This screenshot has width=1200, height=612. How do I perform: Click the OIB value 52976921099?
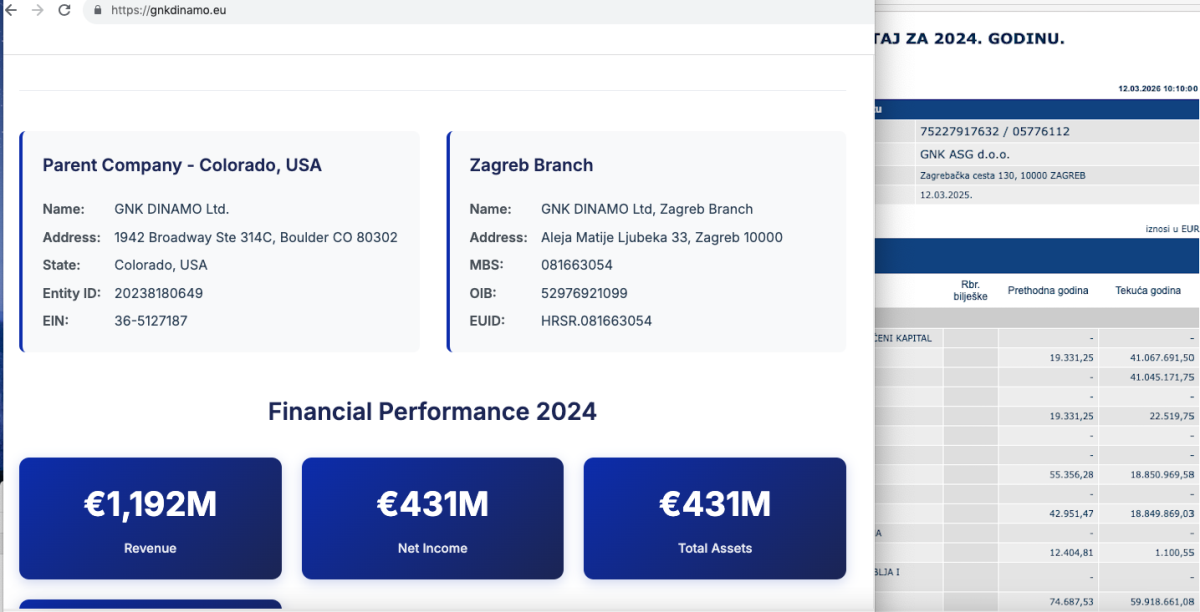(x=584, y=293)
